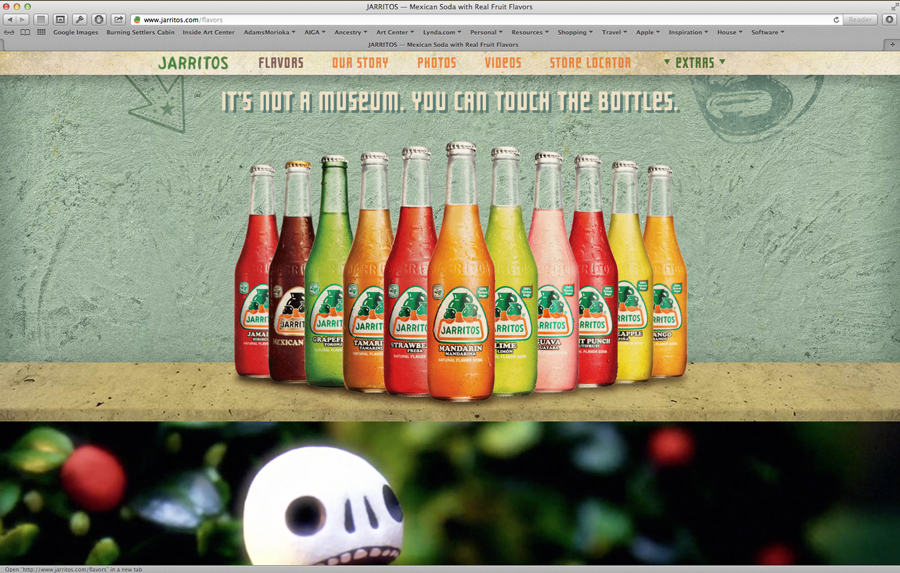Click the tab overview toolbar icon
Image resolution: width=900 pixels, height=573 pixels.
(x=60, y=20)
